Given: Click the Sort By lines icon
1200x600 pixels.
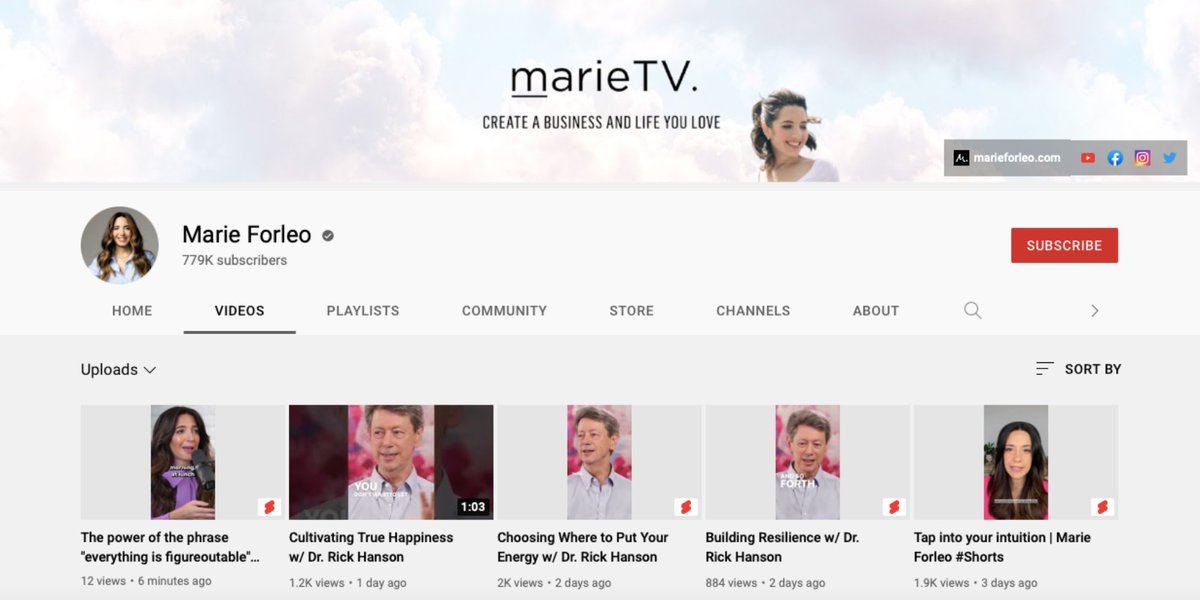Looking at the screenshot, I should pyautogui.click(x=1045, y=369).
